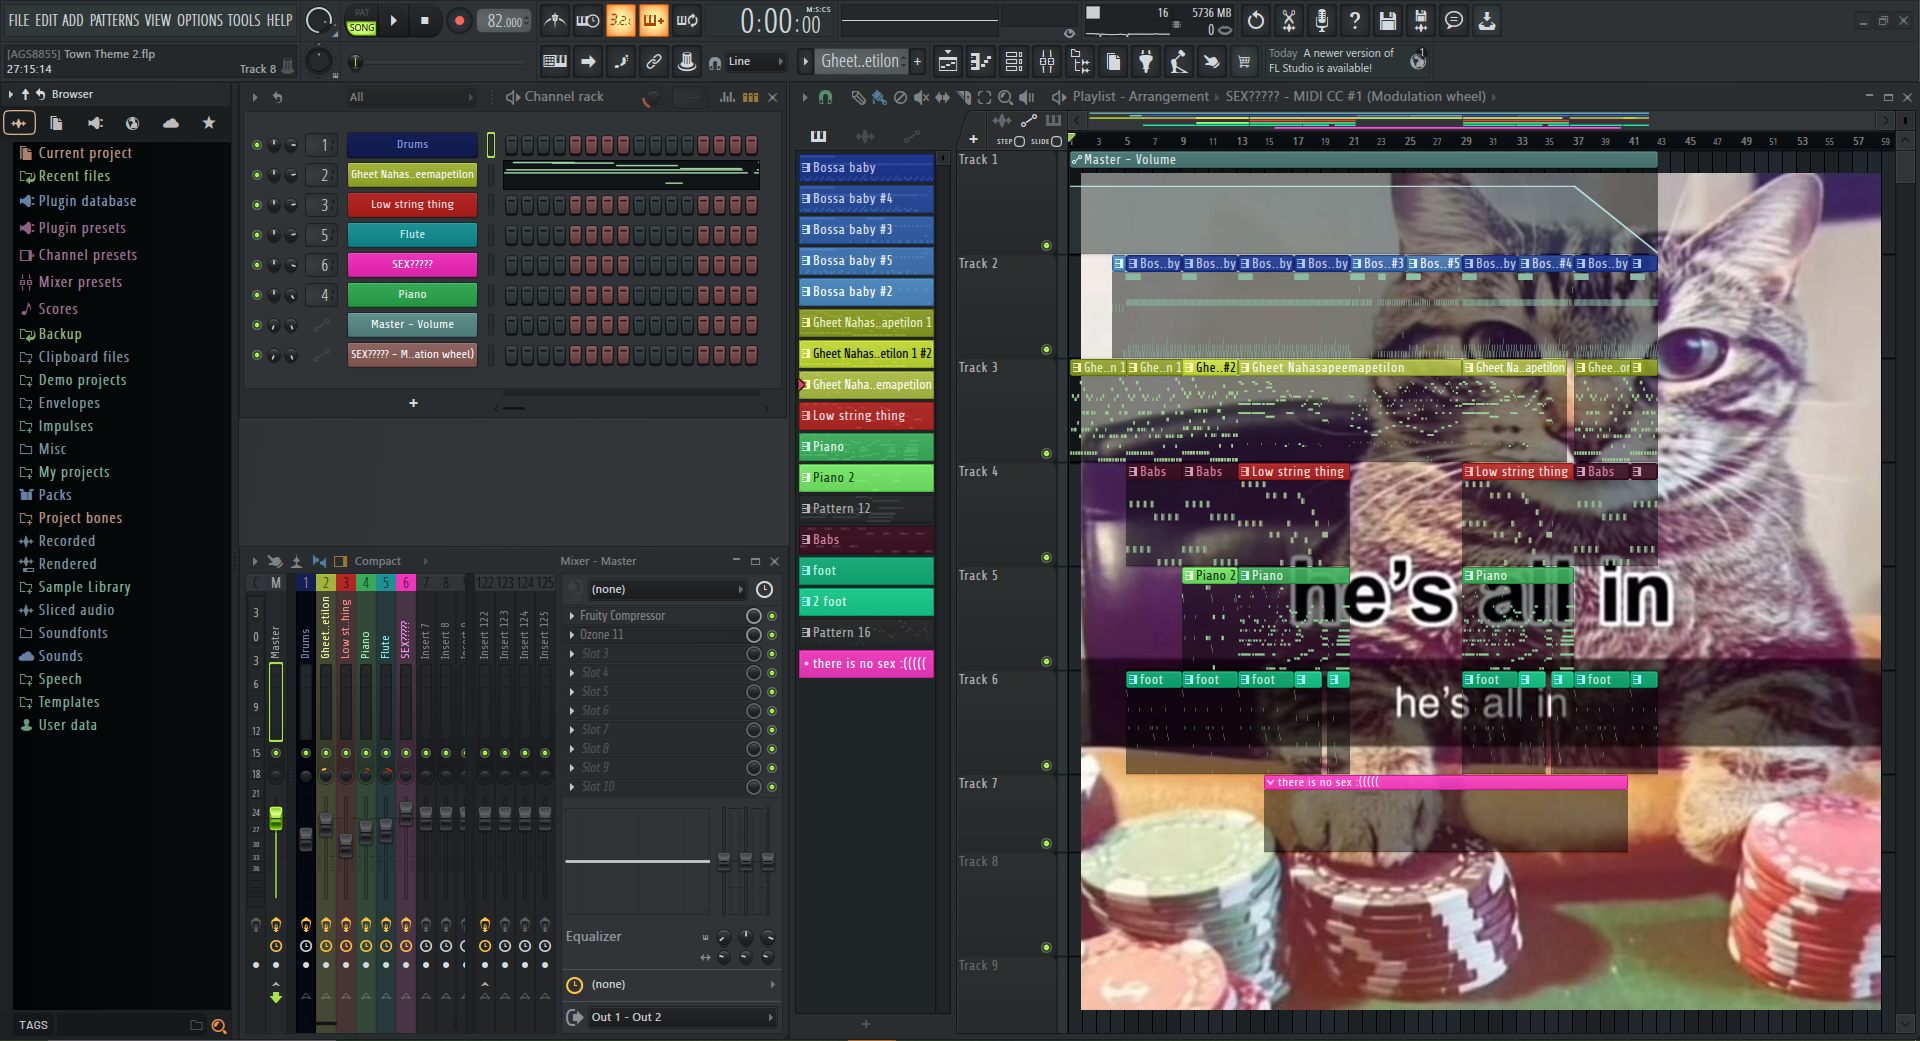This screenshot has height=1041, width=1920.
Task: Open the OPTIONS menu
Action: (x=200, y=20)
